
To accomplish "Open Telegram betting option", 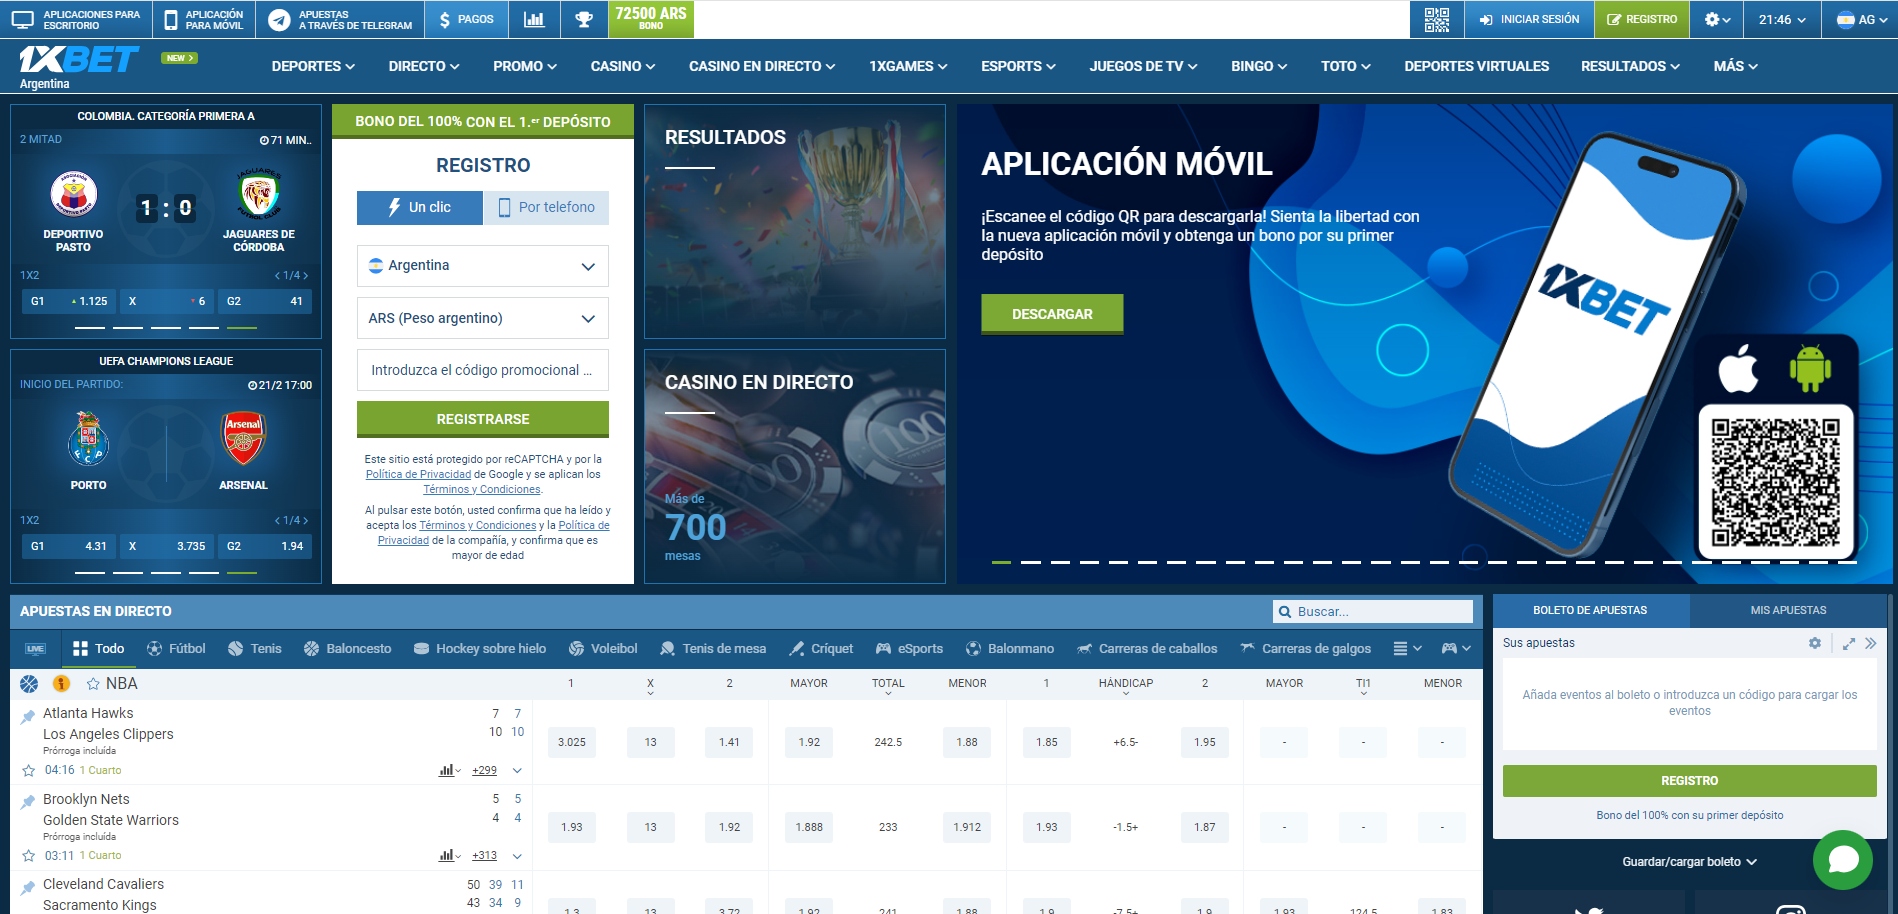I will [x=340, y=19].
